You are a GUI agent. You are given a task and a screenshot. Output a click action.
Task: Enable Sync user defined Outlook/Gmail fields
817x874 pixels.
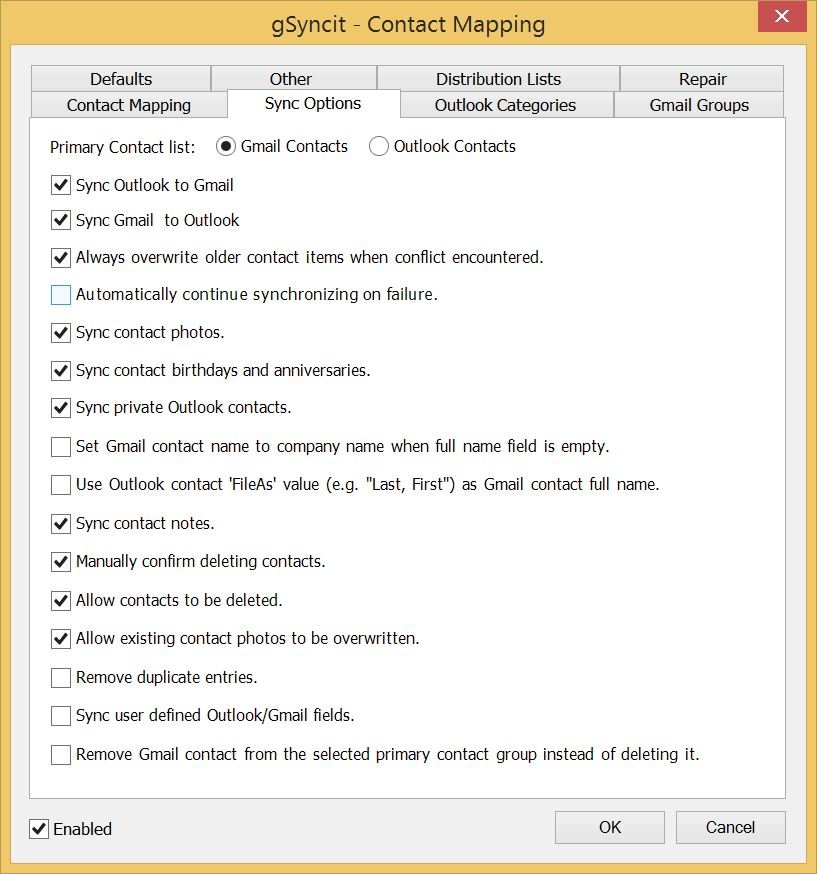pyautogui.click(x=61, y=716)
